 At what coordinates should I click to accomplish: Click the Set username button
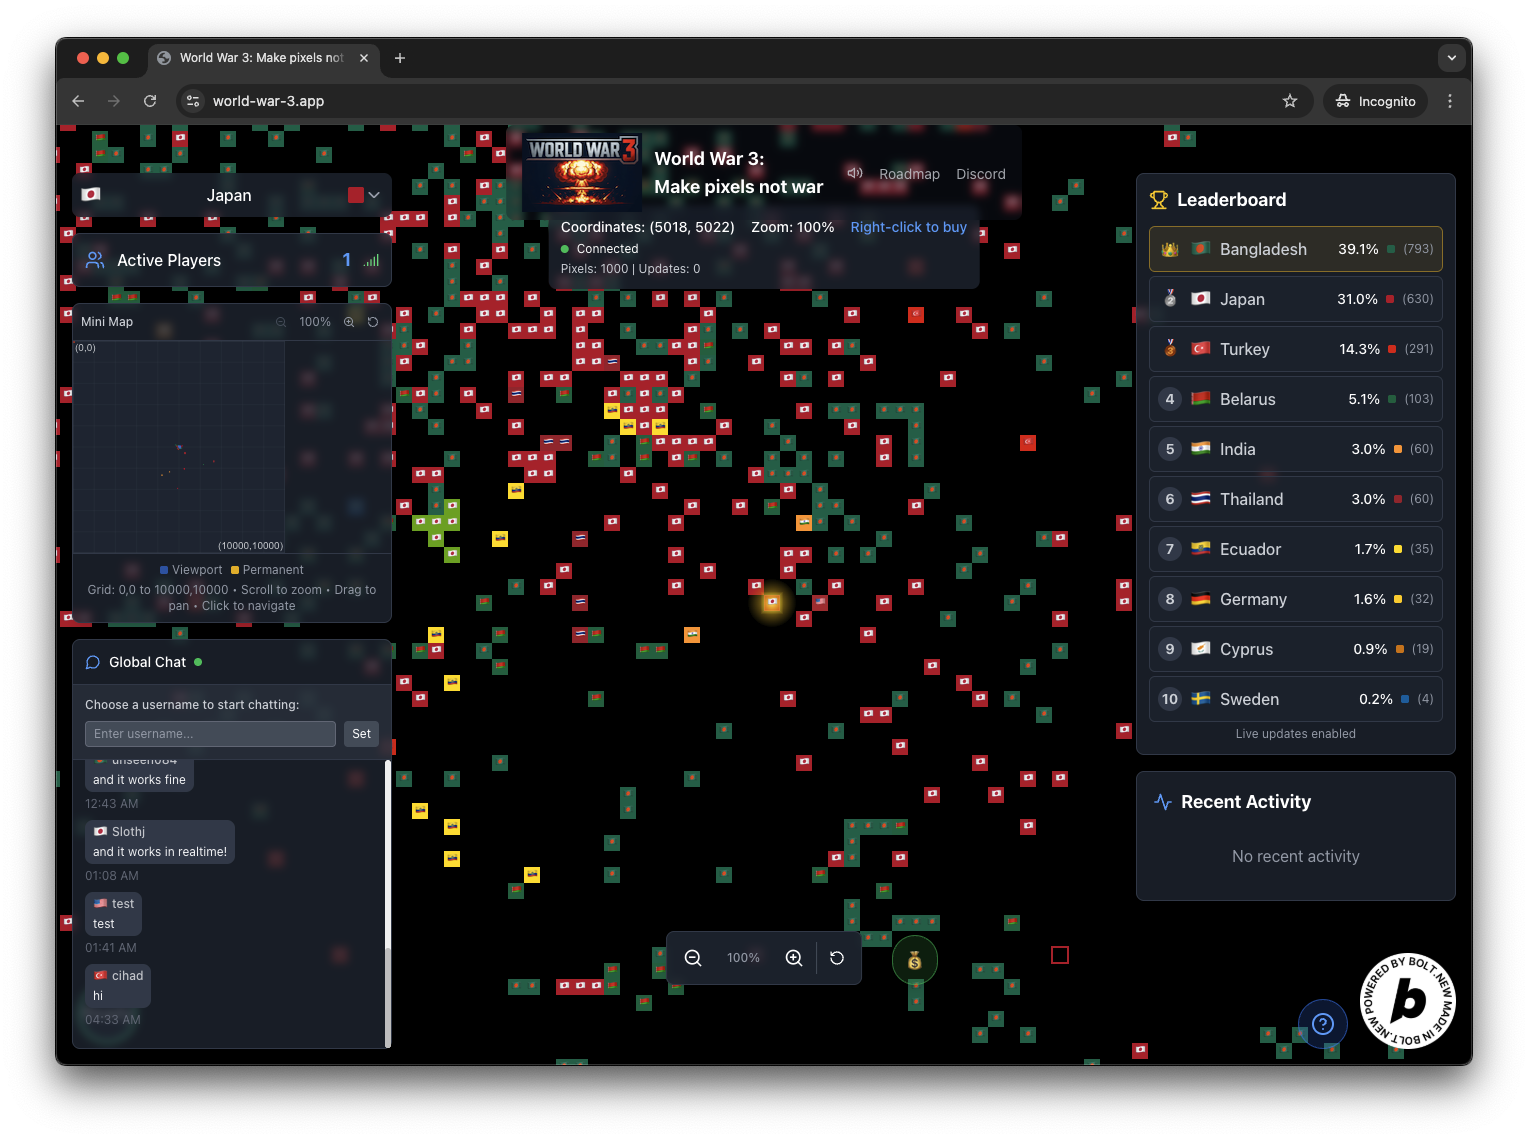361,734
